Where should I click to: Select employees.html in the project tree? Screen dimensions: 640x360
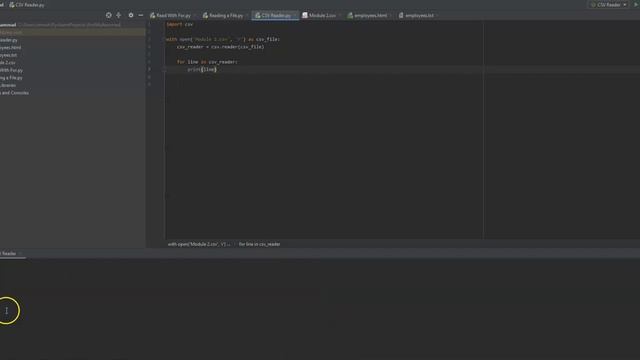pos(11,47)
